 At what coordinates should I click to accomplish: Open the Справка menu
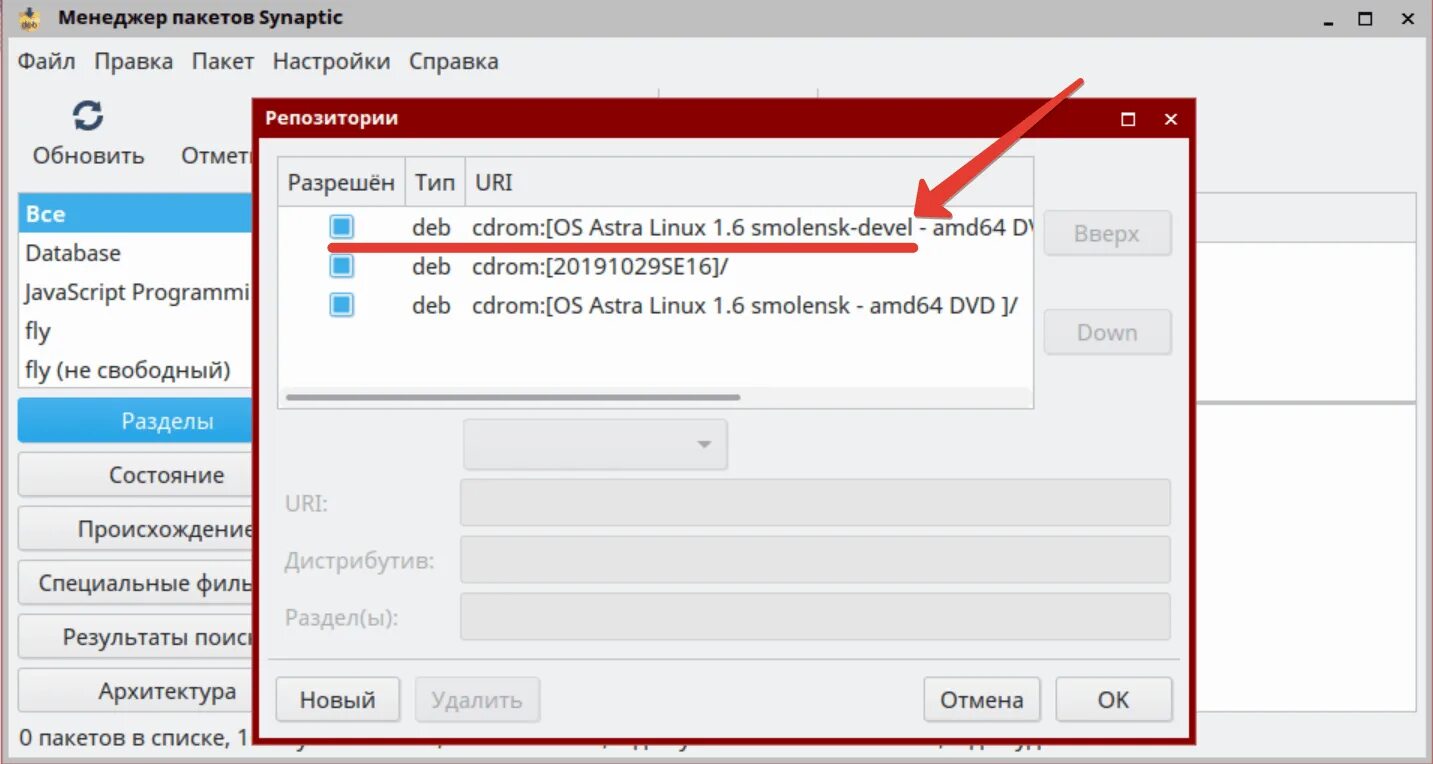click(x=453, y=61)
